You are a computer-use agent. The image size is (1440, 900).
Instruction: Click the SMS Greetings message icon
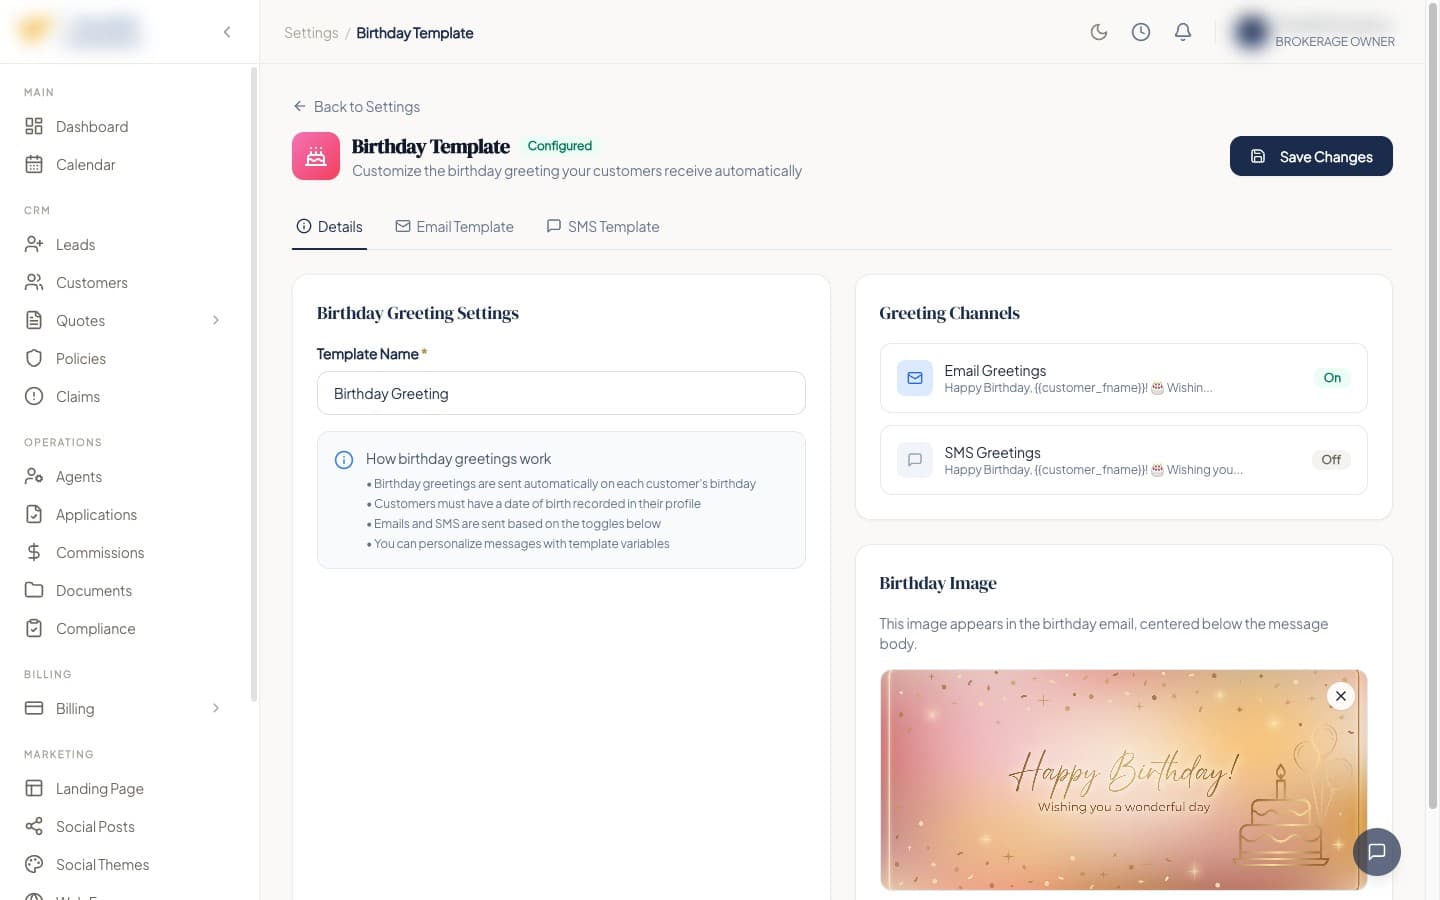(915, 460)
